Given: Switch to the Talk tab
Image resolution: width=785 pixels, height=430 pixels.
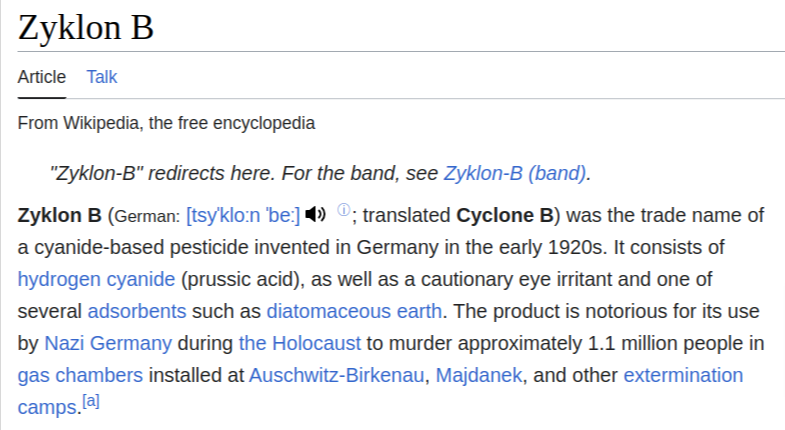Looking at the screenshot, I should pyautogui.click(x=102, y=77).
